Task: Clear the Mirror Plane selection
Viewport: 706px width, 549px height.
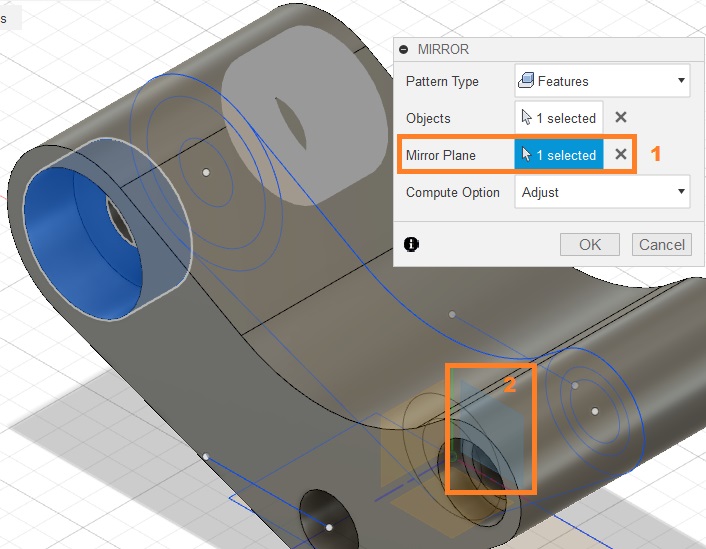Action: coord(620,154)
